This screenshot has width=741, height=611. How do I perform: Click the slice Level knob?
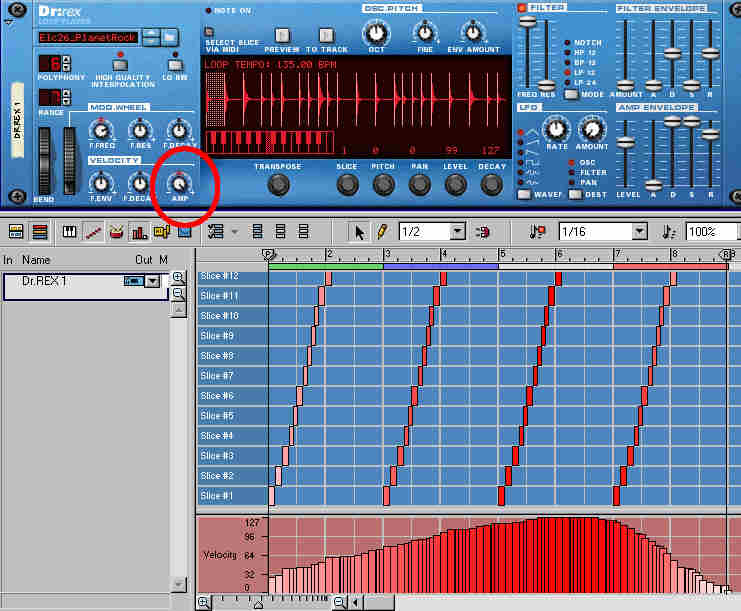click(x=456, y=185)
